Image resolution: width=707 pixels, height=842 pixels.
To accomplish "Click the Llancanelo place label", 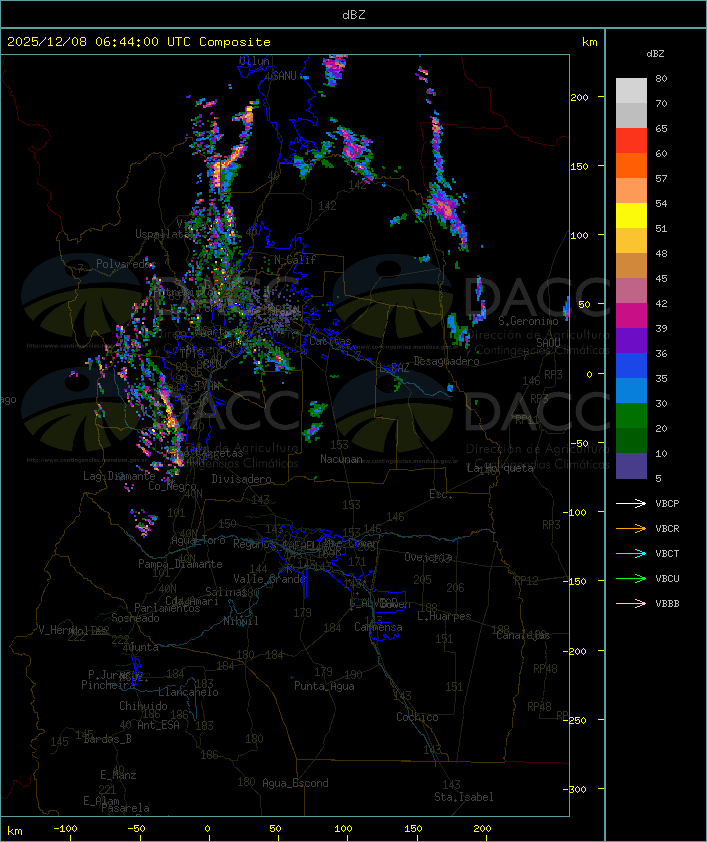I will pyautogui.click(x=188, y=692).
